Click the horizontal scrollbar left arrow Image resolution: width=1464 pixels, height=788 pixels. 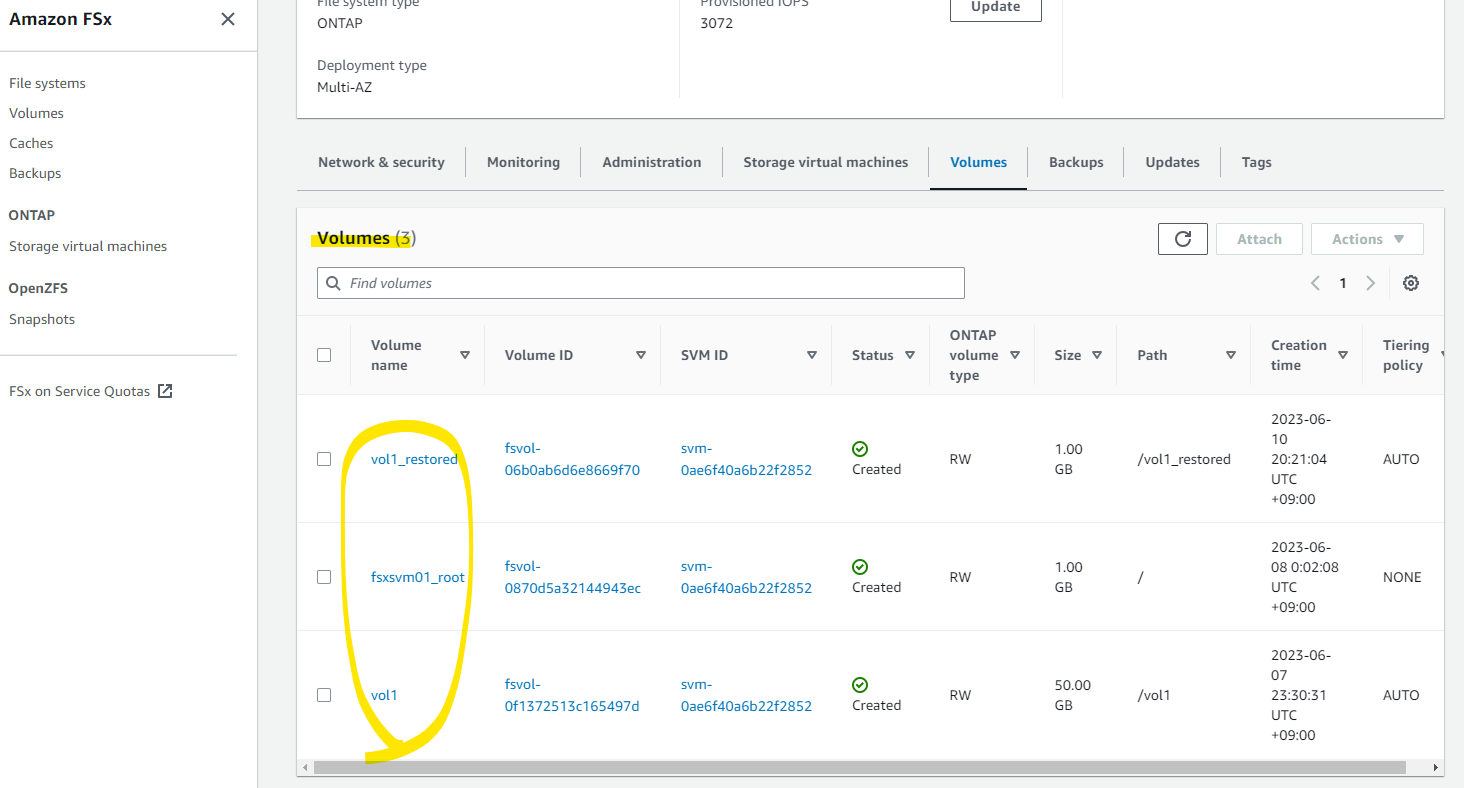[x=305, y=768]
